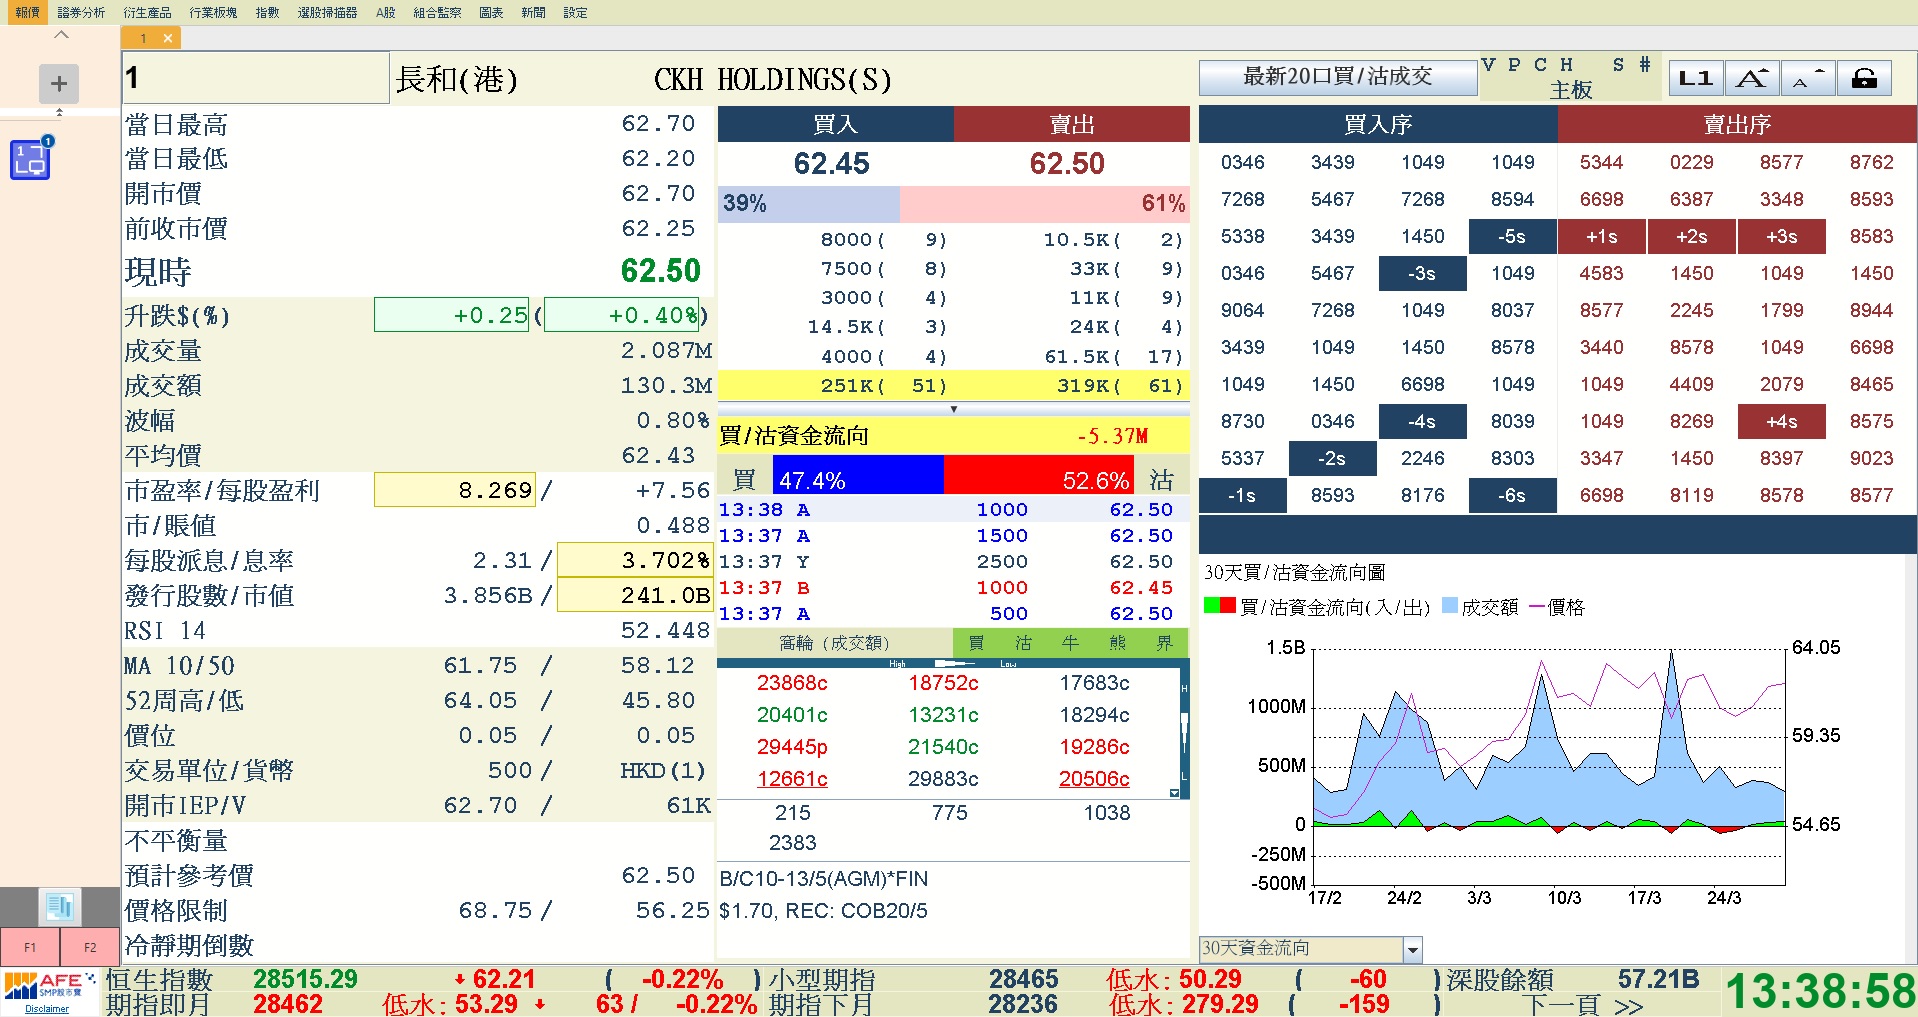Open the 組合監察 menu
Viewport: 1918px width, 1017px height.
[437, 12]
